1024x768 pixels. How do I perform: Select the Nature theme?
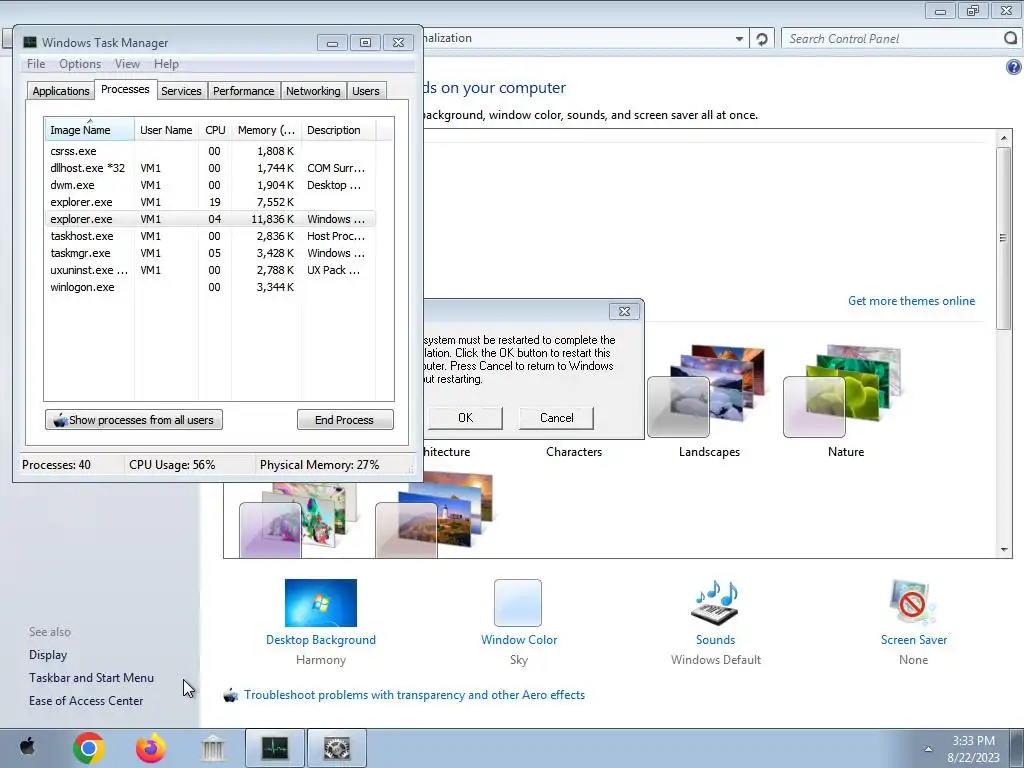846,402
